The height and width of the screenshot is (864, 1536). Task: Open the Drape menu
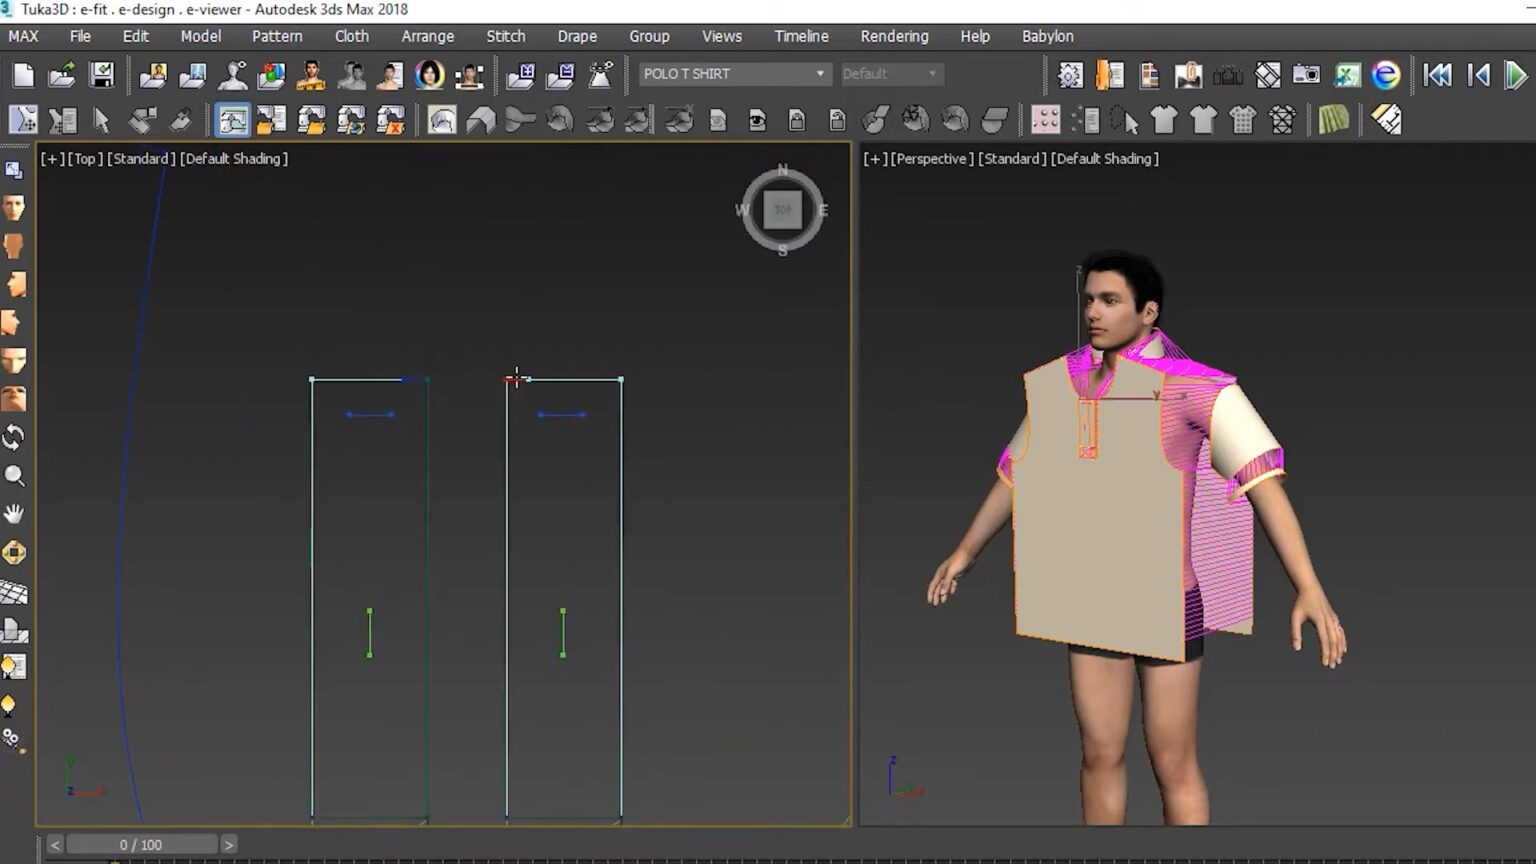(x=577, y=36)
